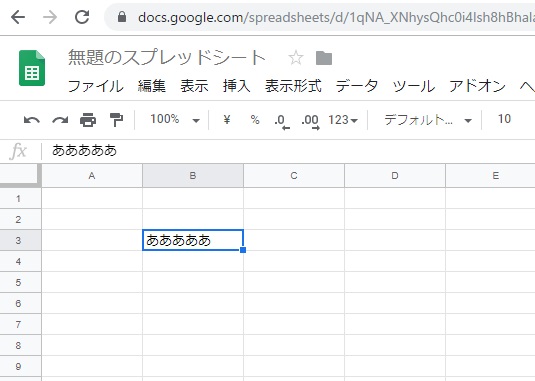The image size is (535, 381).
Task: Open the 表示形式 menu
Action: point(293,86)
